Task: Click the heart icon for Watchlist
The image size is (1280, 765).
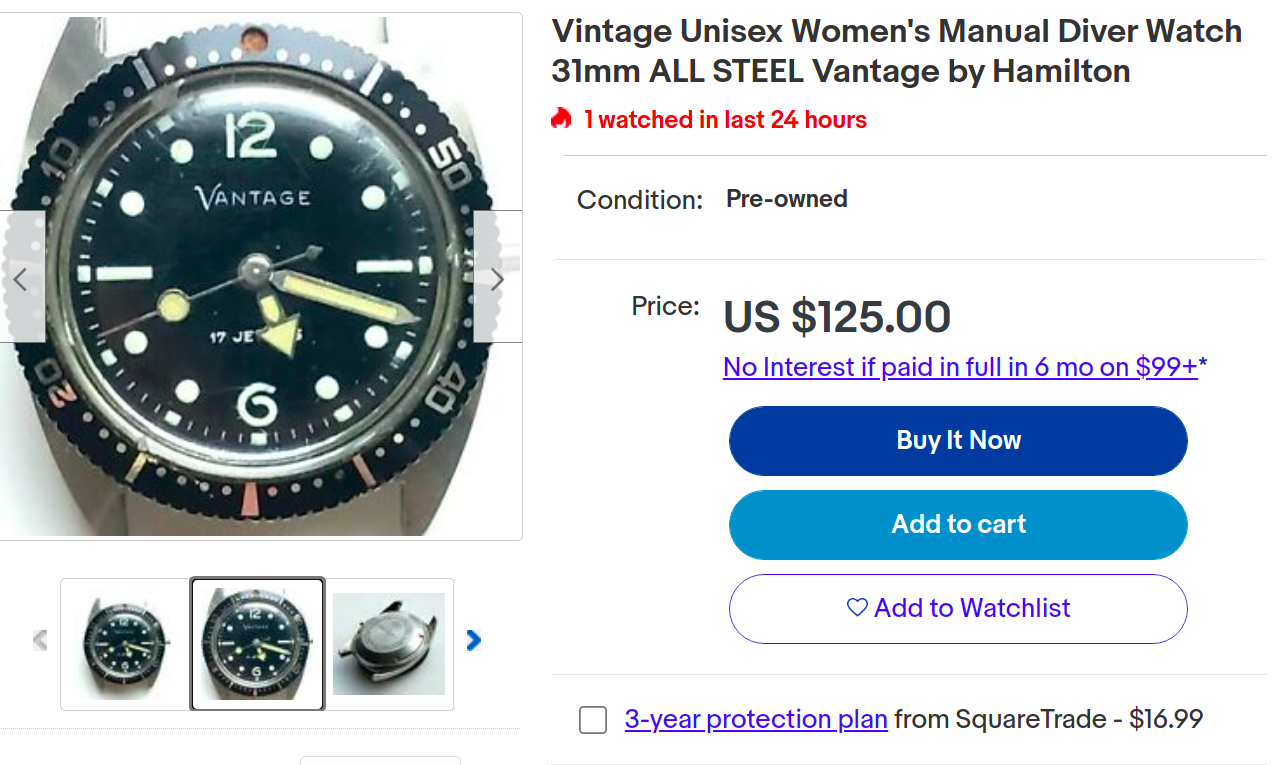Action: coord(857,607)
